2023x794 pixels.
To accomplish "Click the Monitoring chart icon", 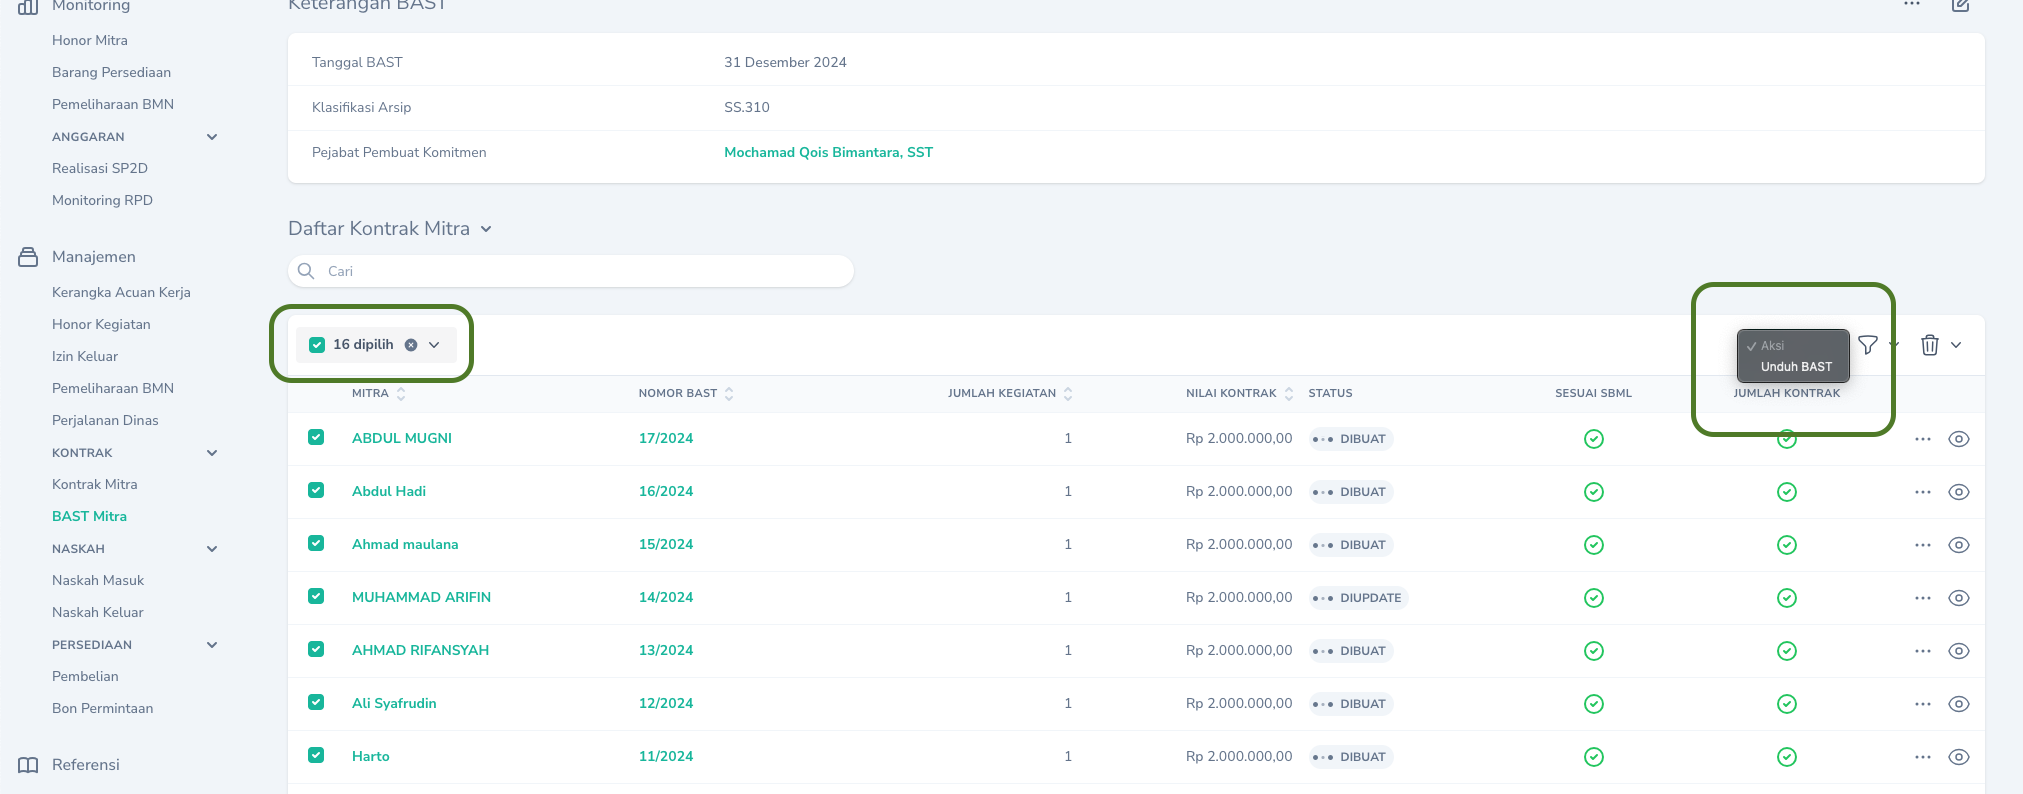I will coord(28,6).
